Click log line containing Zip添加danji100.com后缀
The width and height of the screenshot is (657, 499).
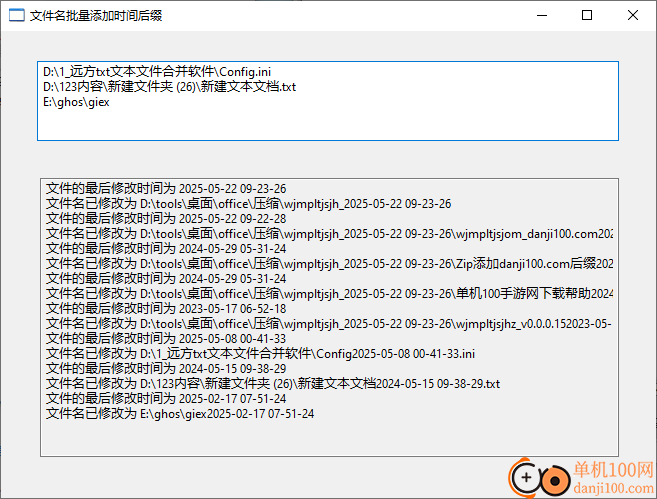[x=329, y=264]
